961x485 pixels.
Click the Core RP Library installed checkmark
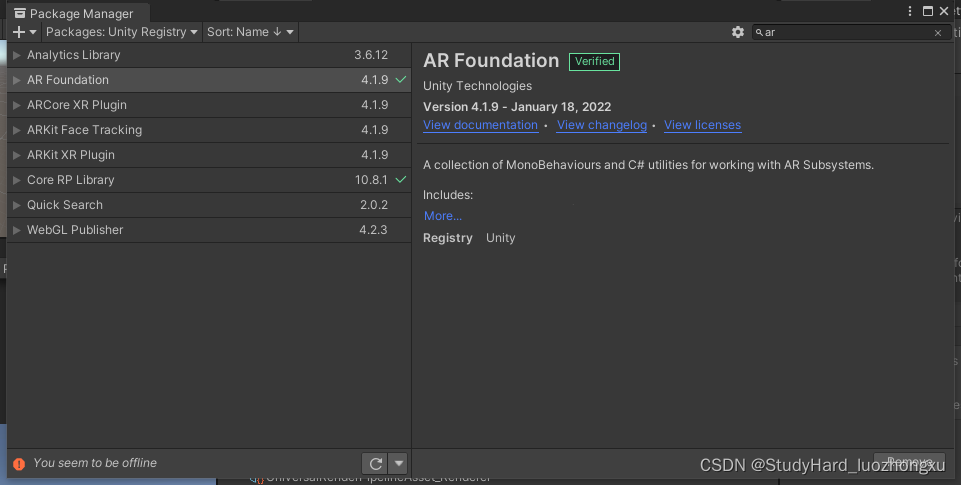(401, 180)
